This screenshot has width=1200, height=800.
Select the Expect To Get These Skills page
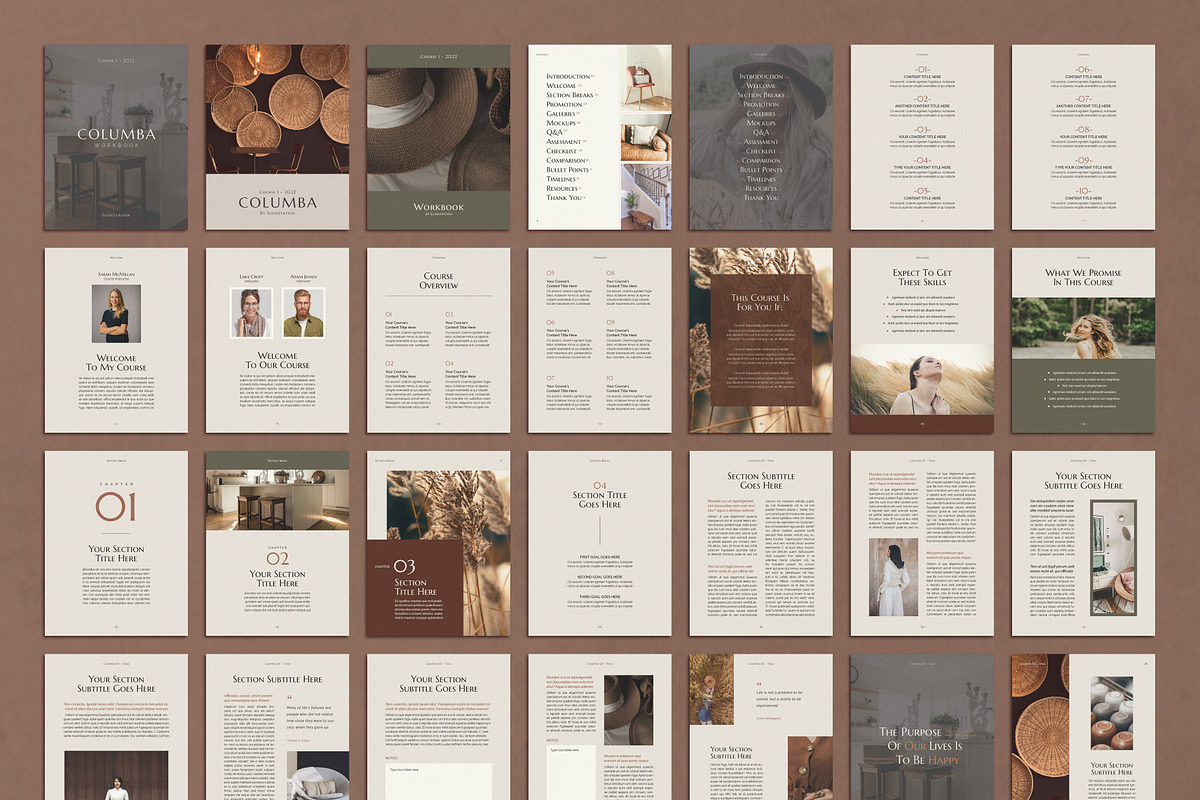tap(922, 341)
